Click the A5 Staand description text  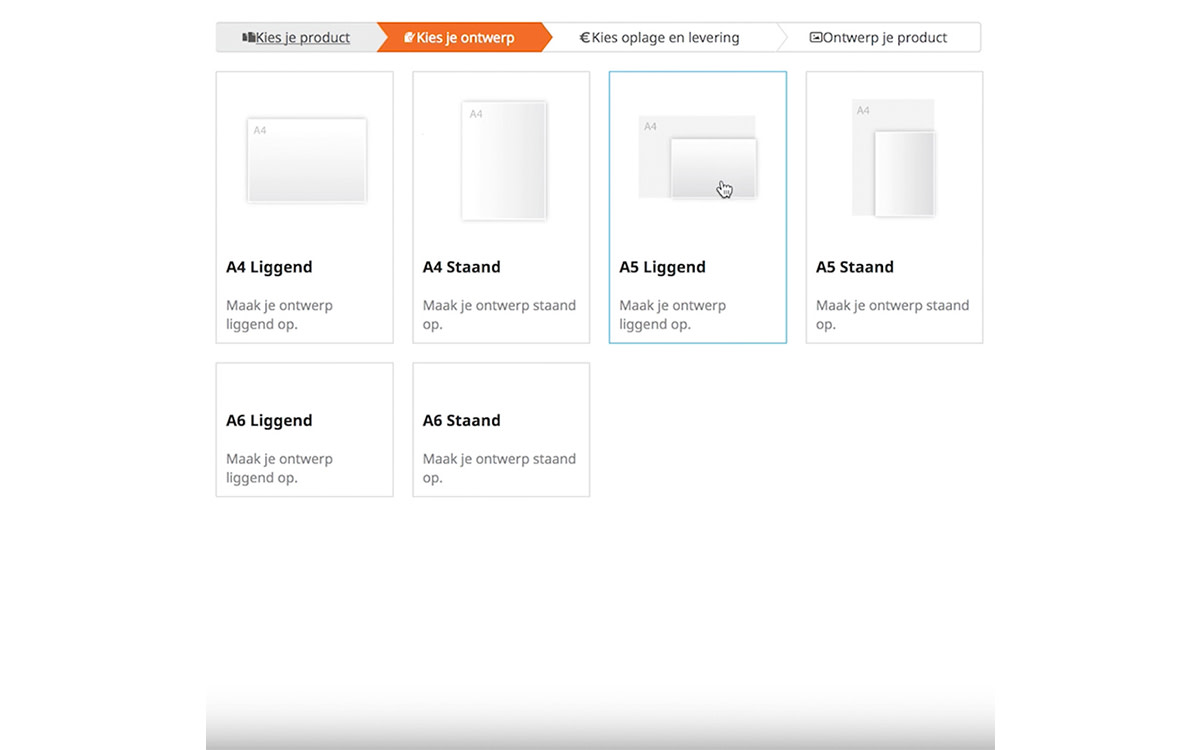892,315
